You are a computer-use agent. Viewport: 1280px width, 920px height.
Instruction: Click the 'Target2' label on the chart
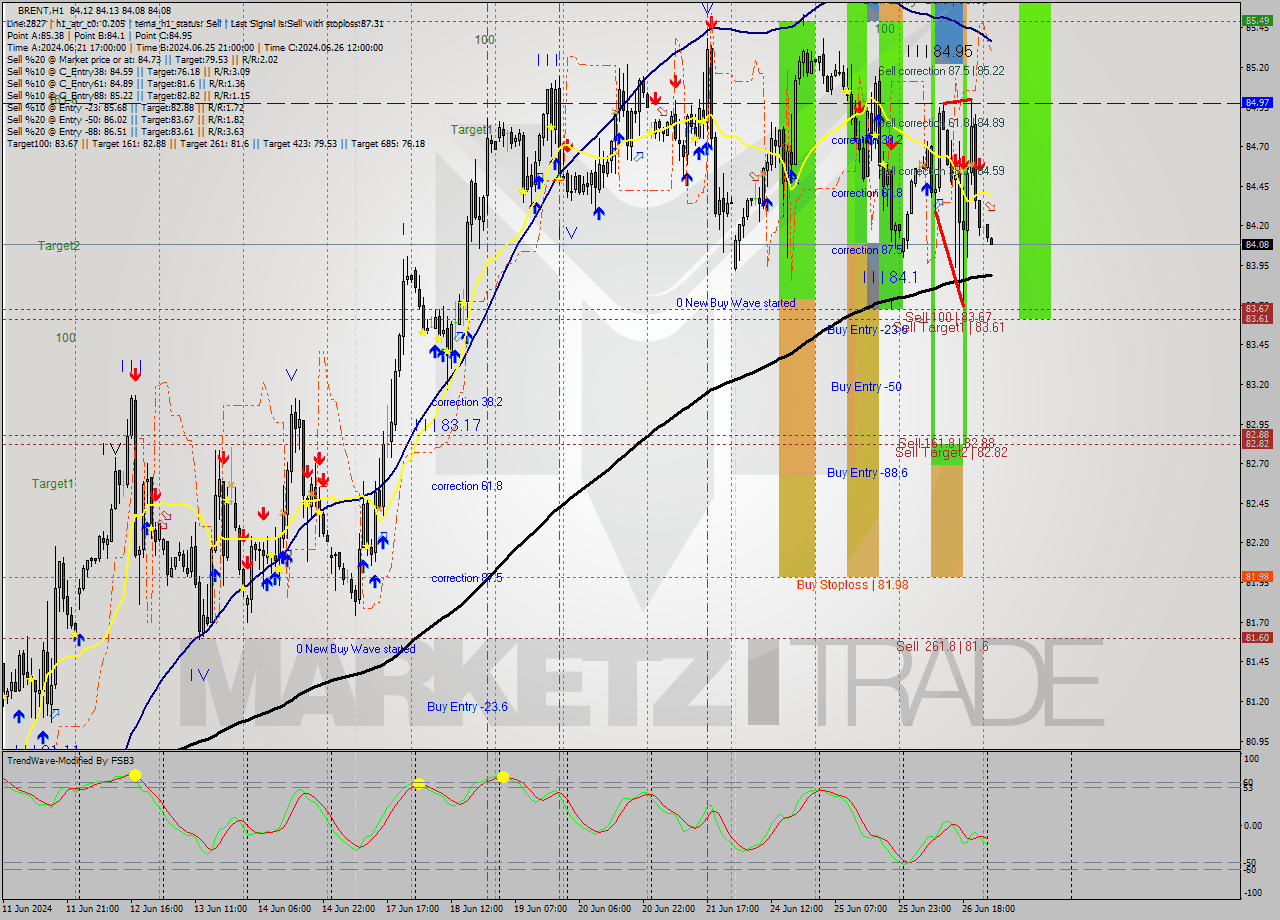[59, 245]
